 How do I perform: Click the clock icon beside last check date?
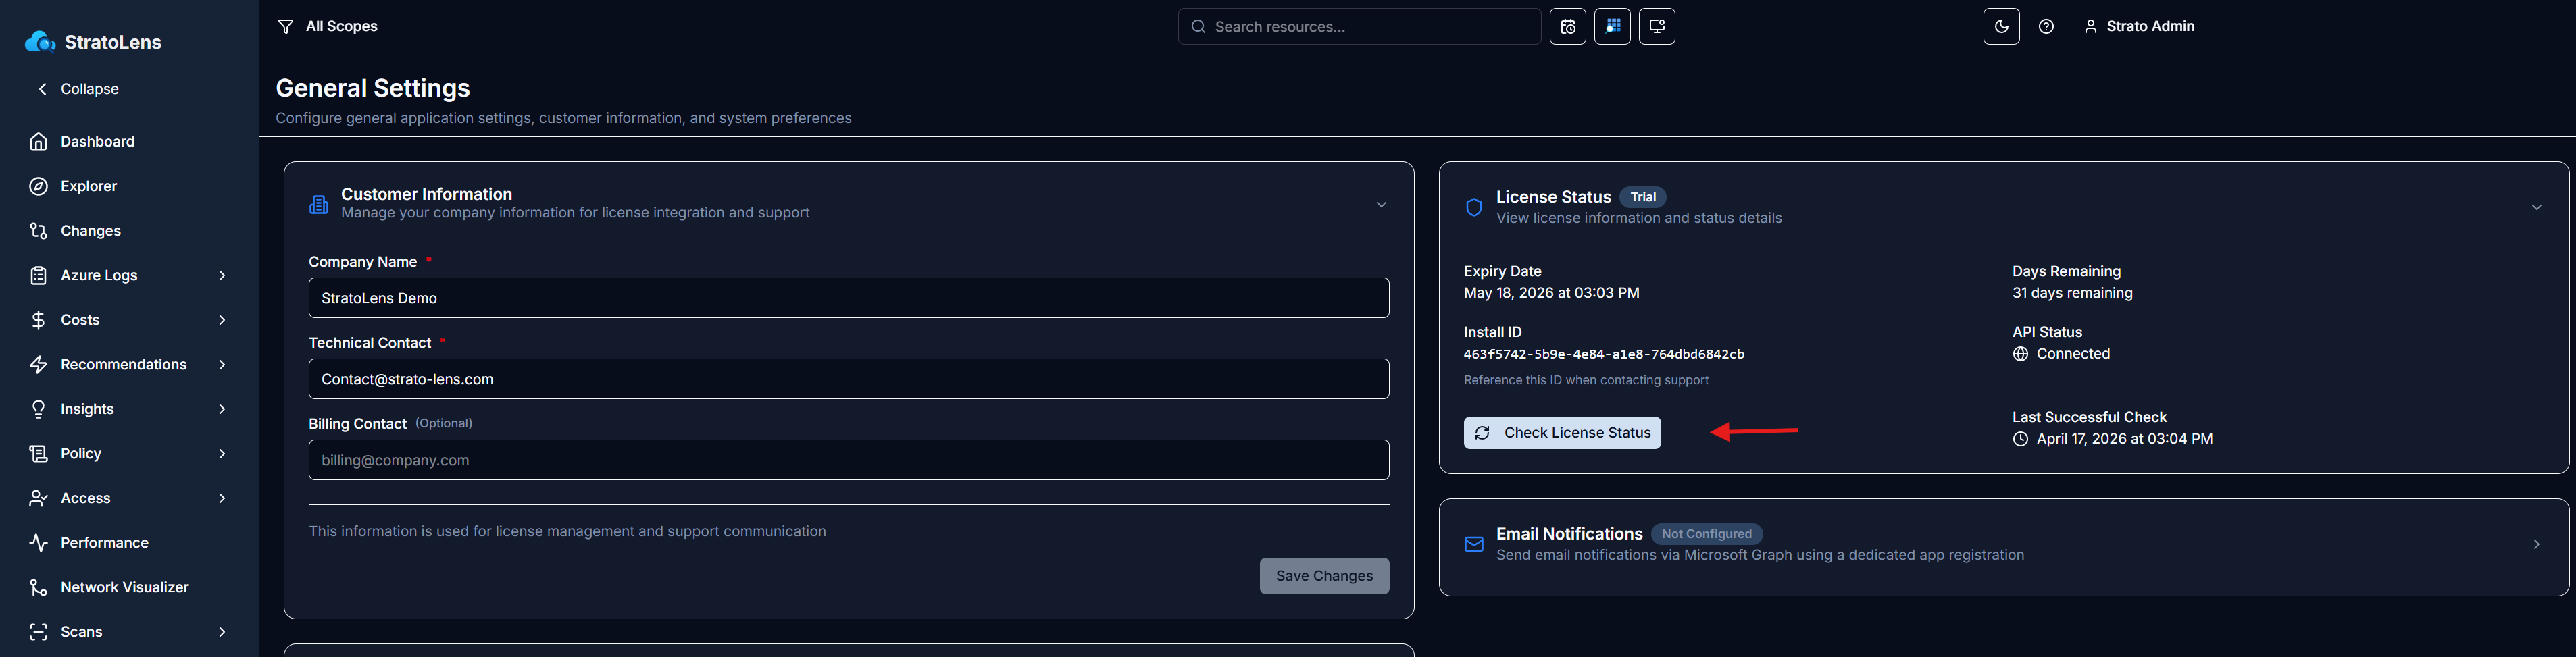point(2020,439)
